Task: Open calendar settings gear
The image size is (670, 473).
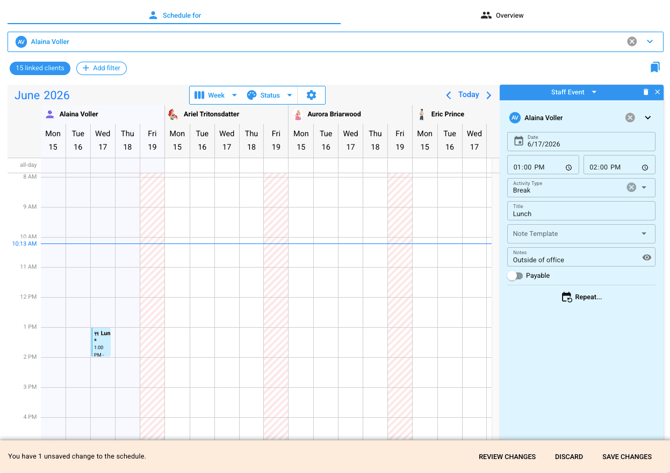Action: point(311,95)
